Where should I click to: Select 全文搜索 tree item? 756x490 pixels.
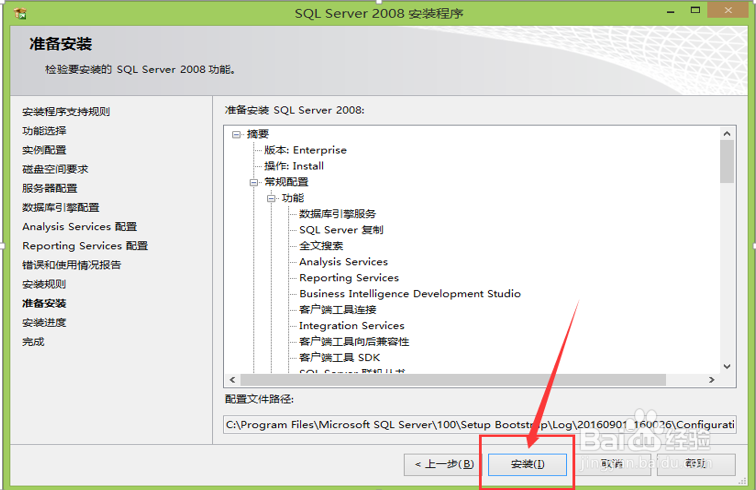coord(321,245)
